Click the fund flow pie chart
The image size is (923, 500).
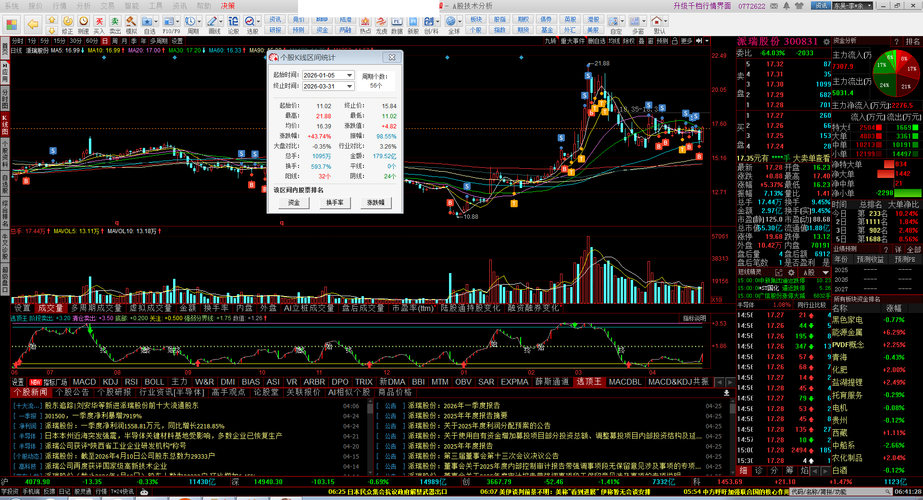896,74
